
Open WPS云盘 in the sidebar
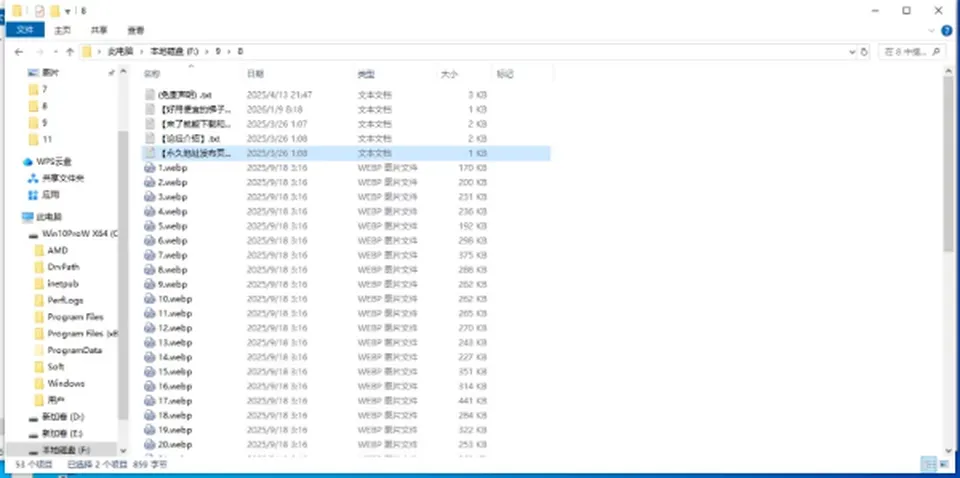[x=54, y=162]
